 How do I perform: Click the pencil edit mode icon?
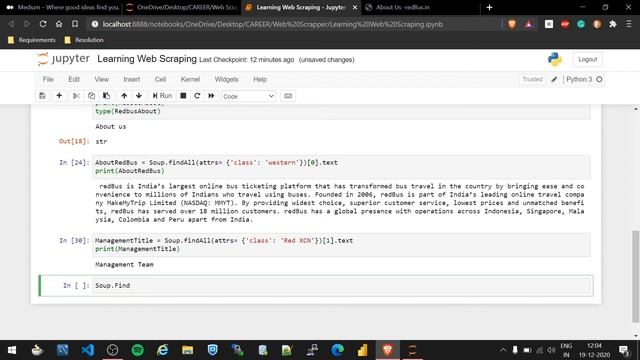(x=554, y=80)
